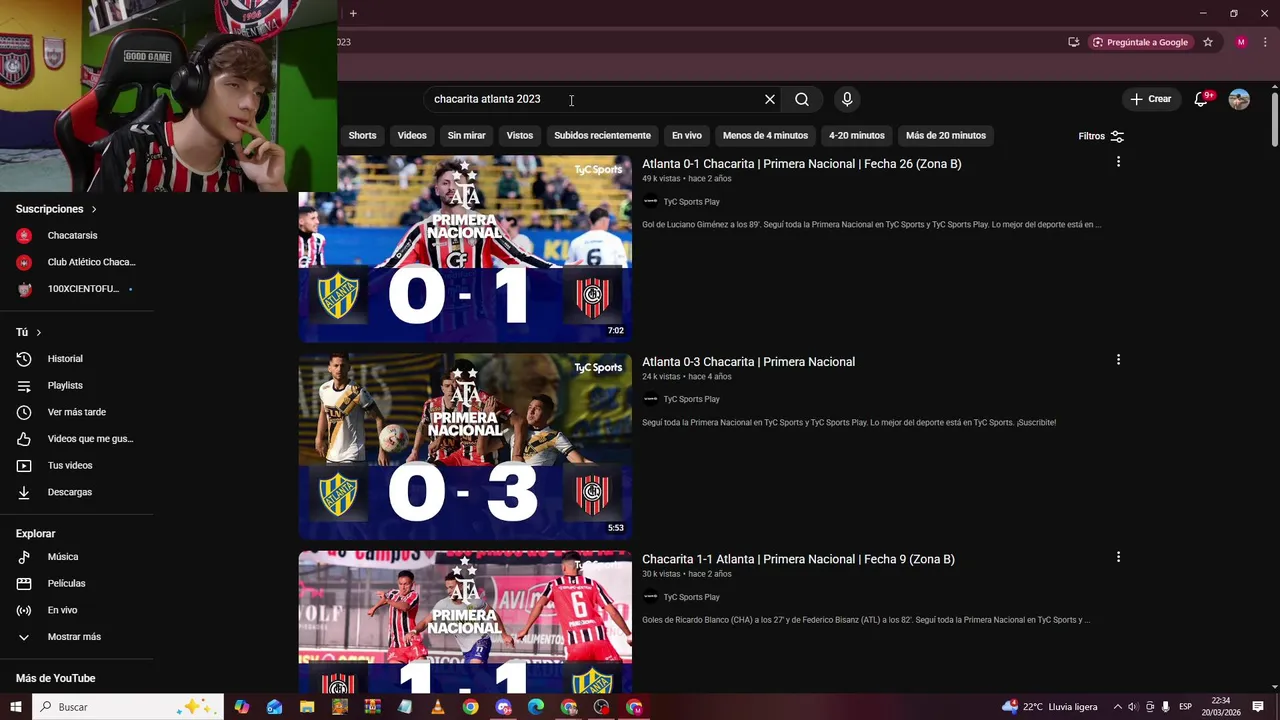Image resolution: width=1280 pixels, height=720 pixels.
Task: Open TyC Sports Play channel under Atlanta 0-1 video
Action: [691, 202]
